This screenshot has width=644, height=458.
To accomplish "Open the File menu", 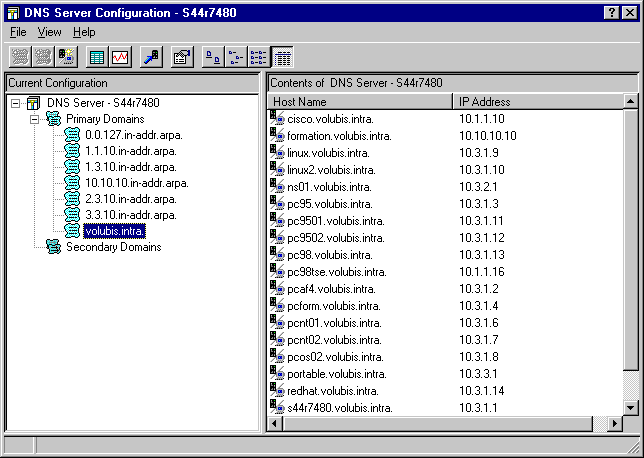I will [18, 32].
